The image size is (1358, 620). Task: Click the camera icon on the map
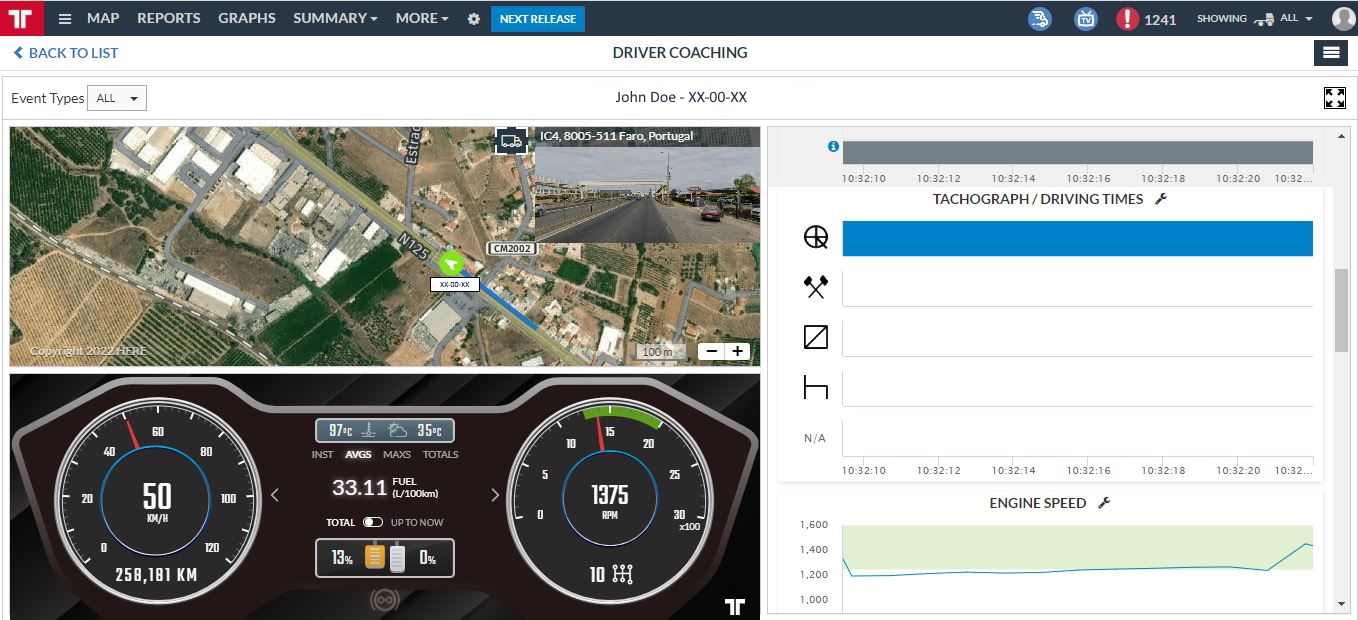[511, 141]
